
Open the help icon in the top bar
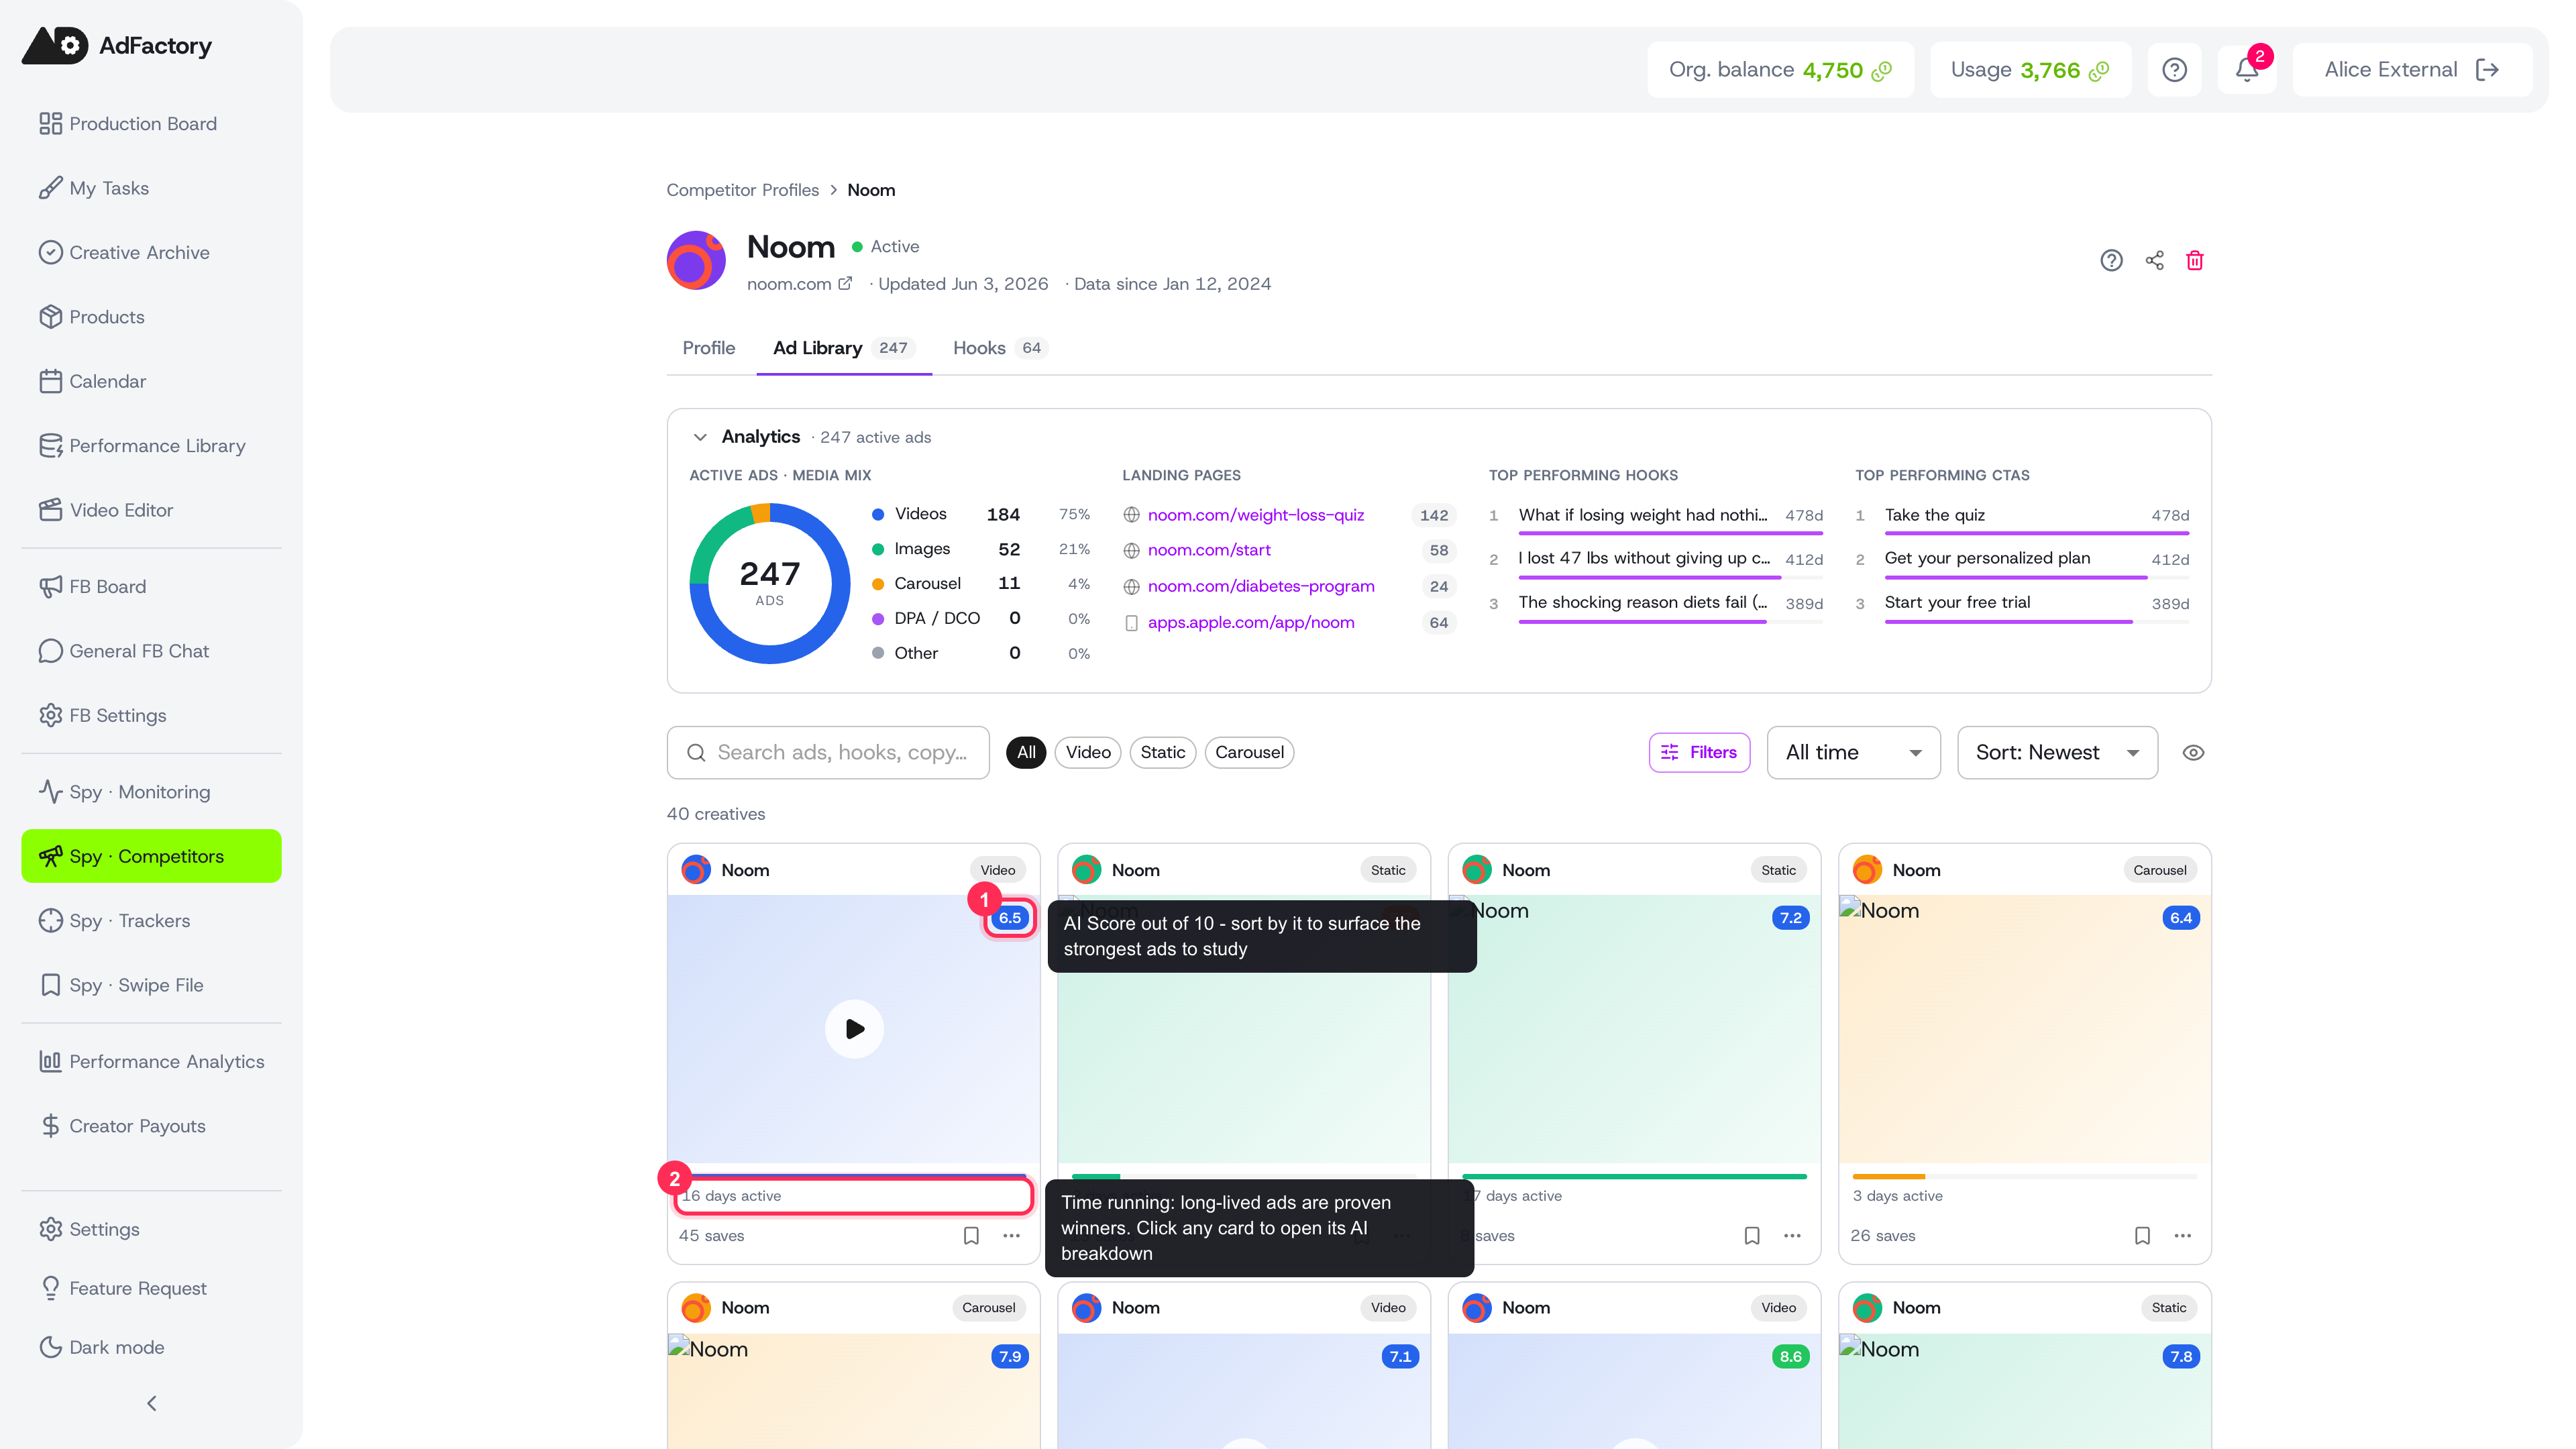click(x=2174, y=70)
